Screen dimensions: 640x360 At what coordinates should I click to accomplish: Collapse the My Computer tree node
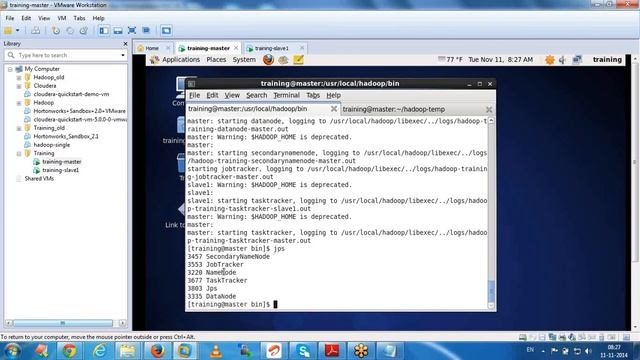pyautogui.click(x=10, y=69)
